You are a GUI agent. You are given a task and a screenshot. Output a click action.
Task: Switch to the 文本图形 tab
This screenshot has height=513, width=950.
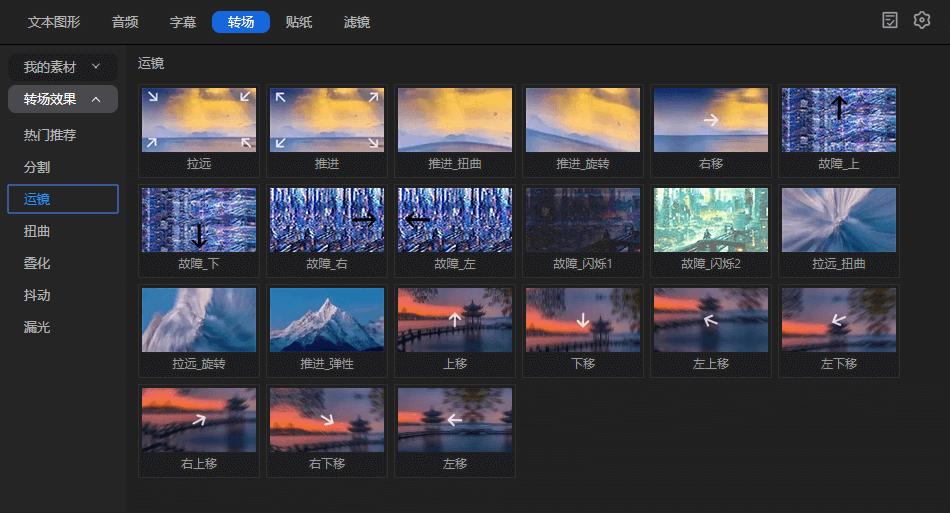pyautogui.click(x=54, y=22)
